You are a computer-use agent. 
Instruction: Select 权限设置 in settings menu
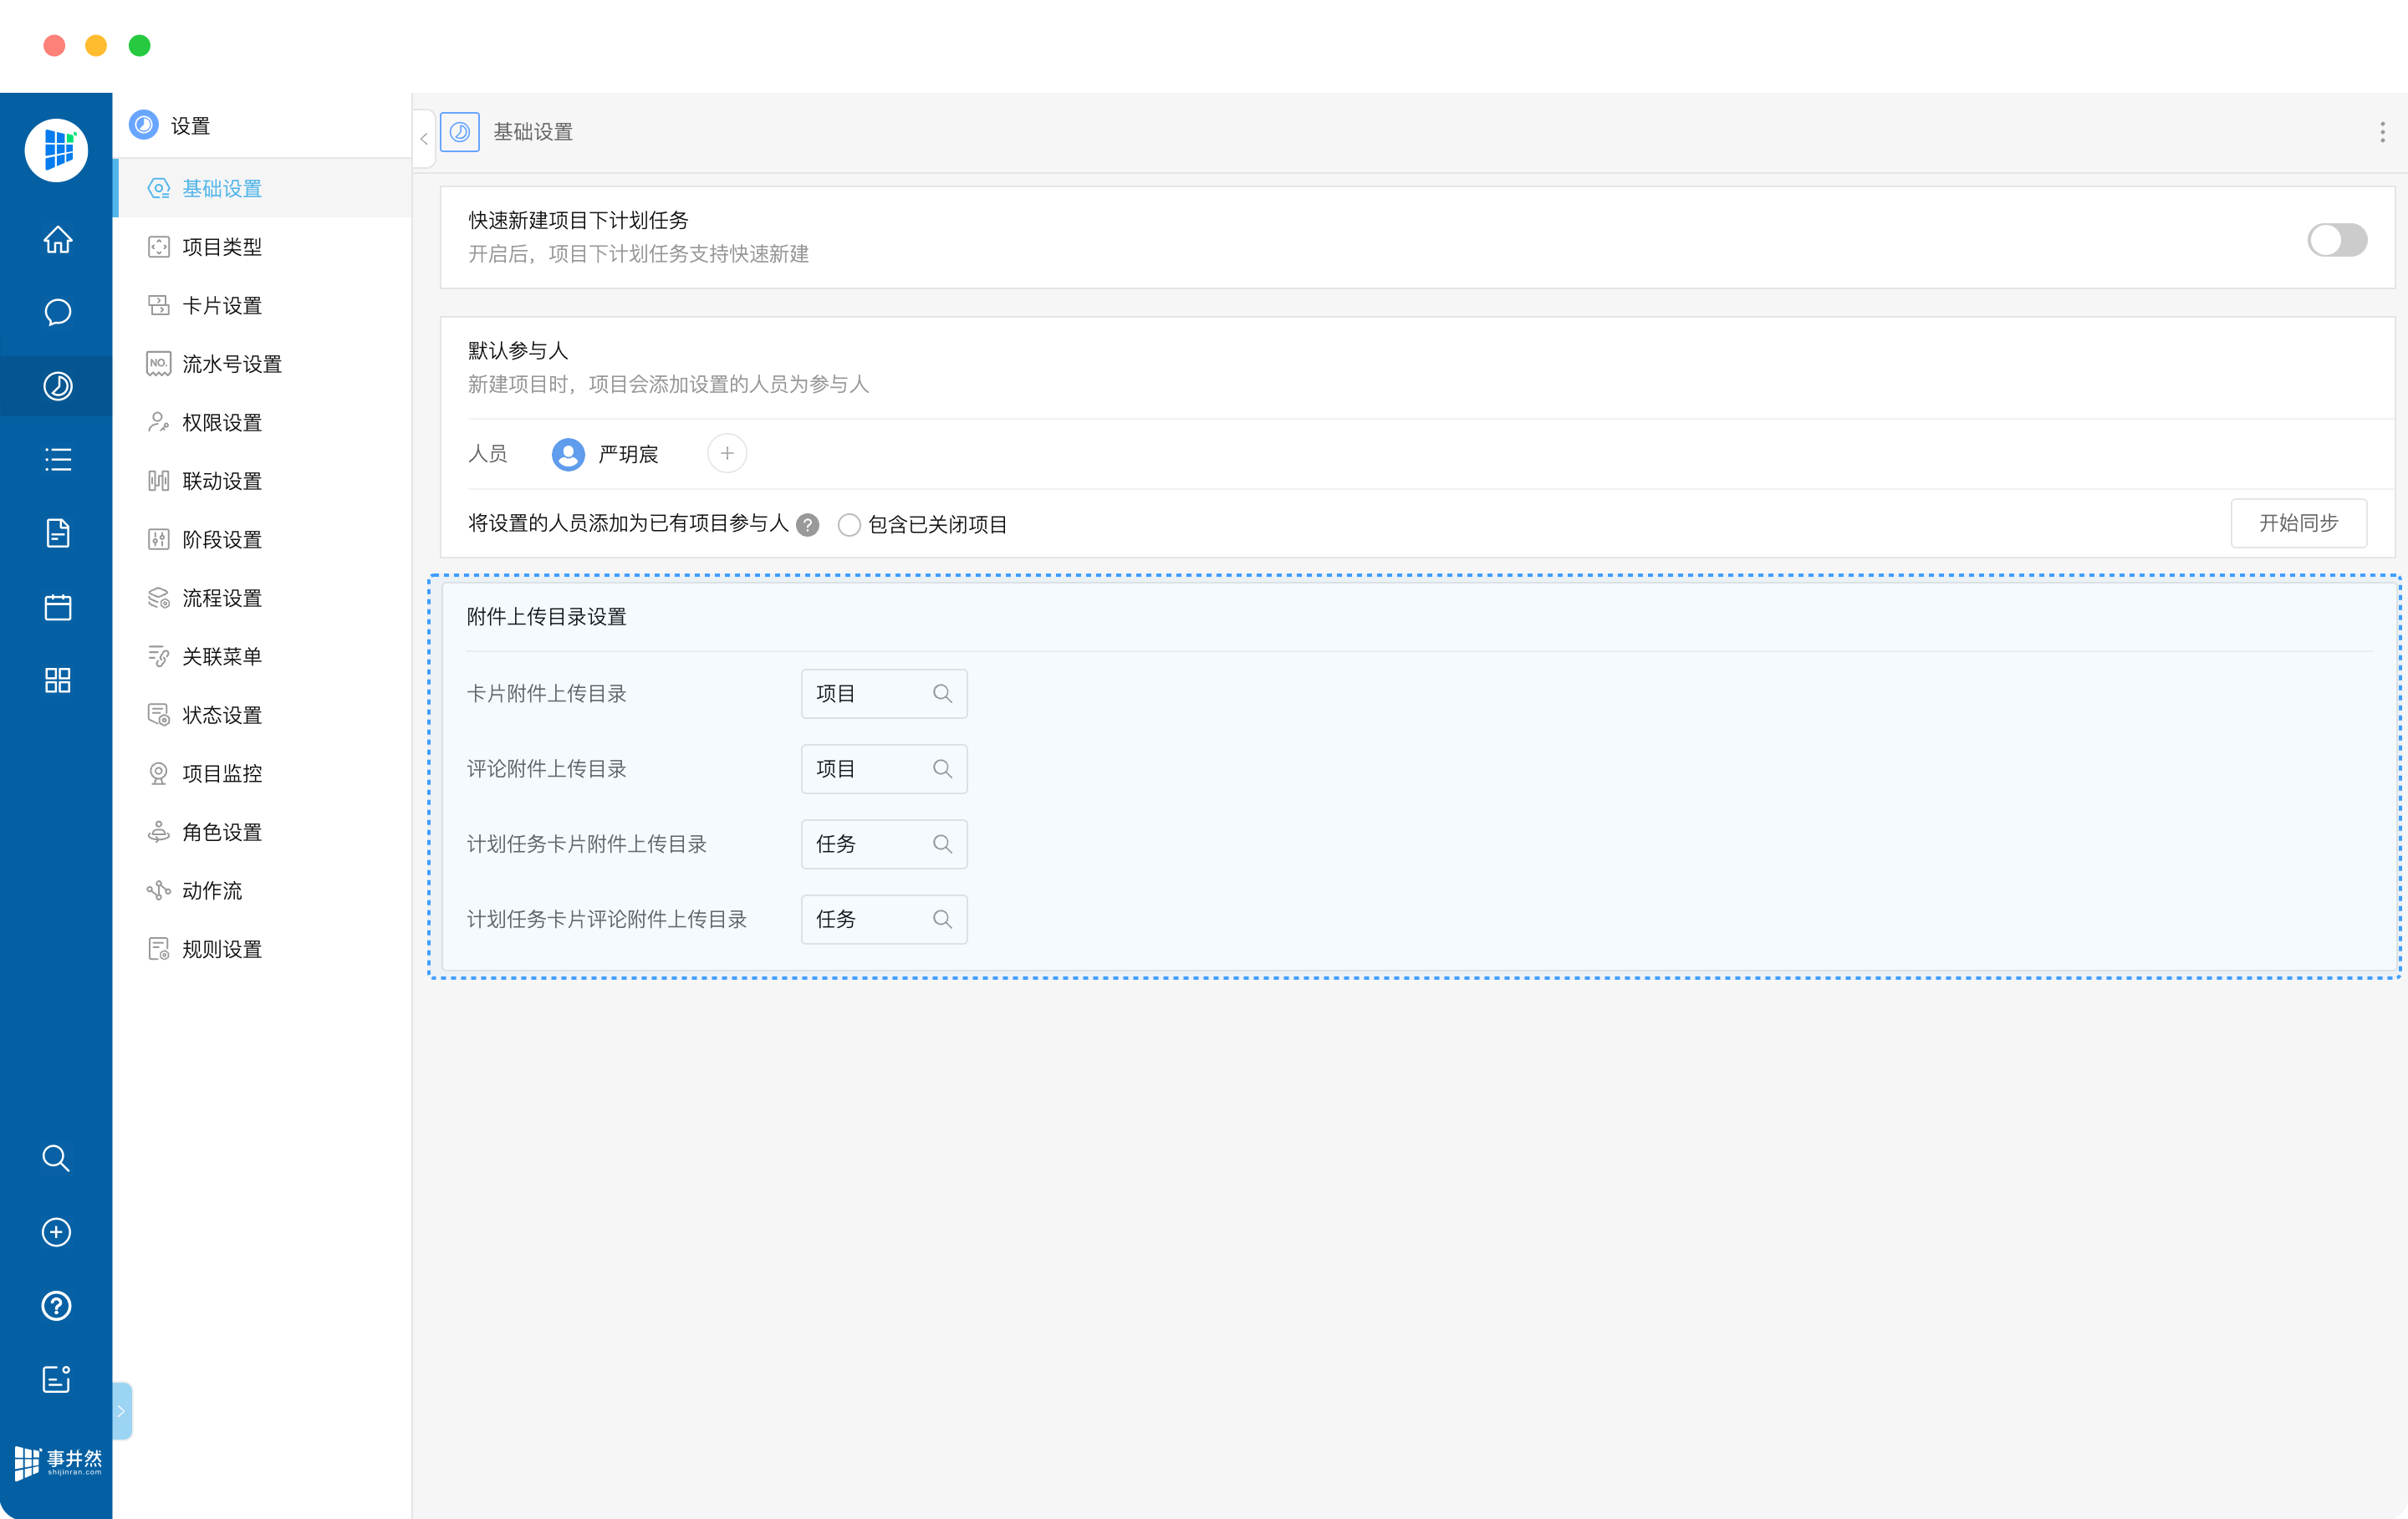point(221,423)
